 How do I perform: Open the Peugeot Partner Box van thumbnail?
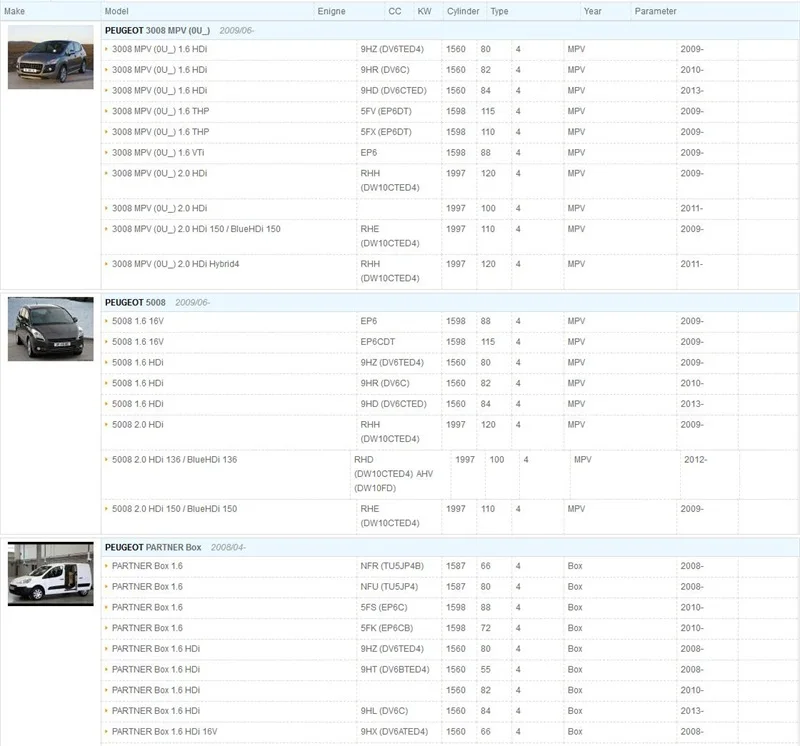click(x=51, y=574)
